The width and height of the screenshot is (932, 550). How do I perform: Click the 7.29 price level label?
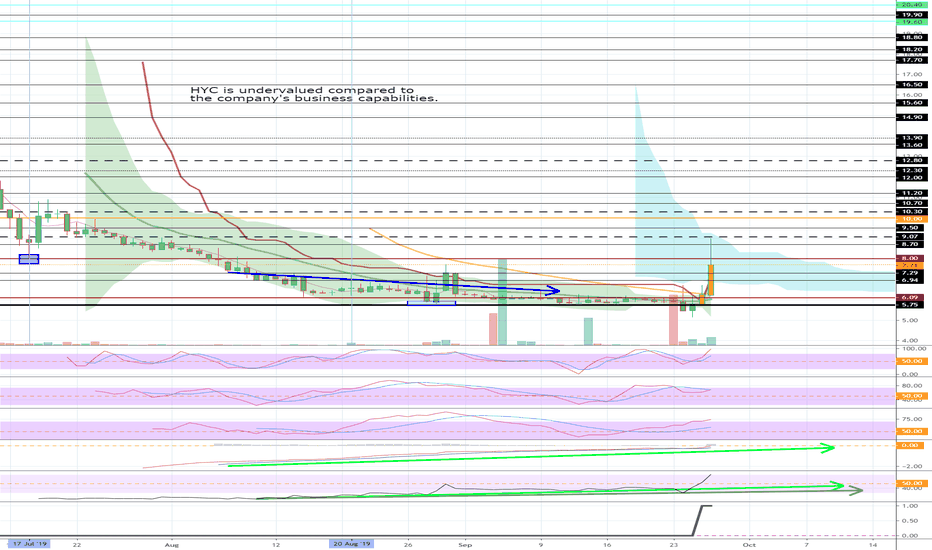pyautogui.click(x=912, y=273)
